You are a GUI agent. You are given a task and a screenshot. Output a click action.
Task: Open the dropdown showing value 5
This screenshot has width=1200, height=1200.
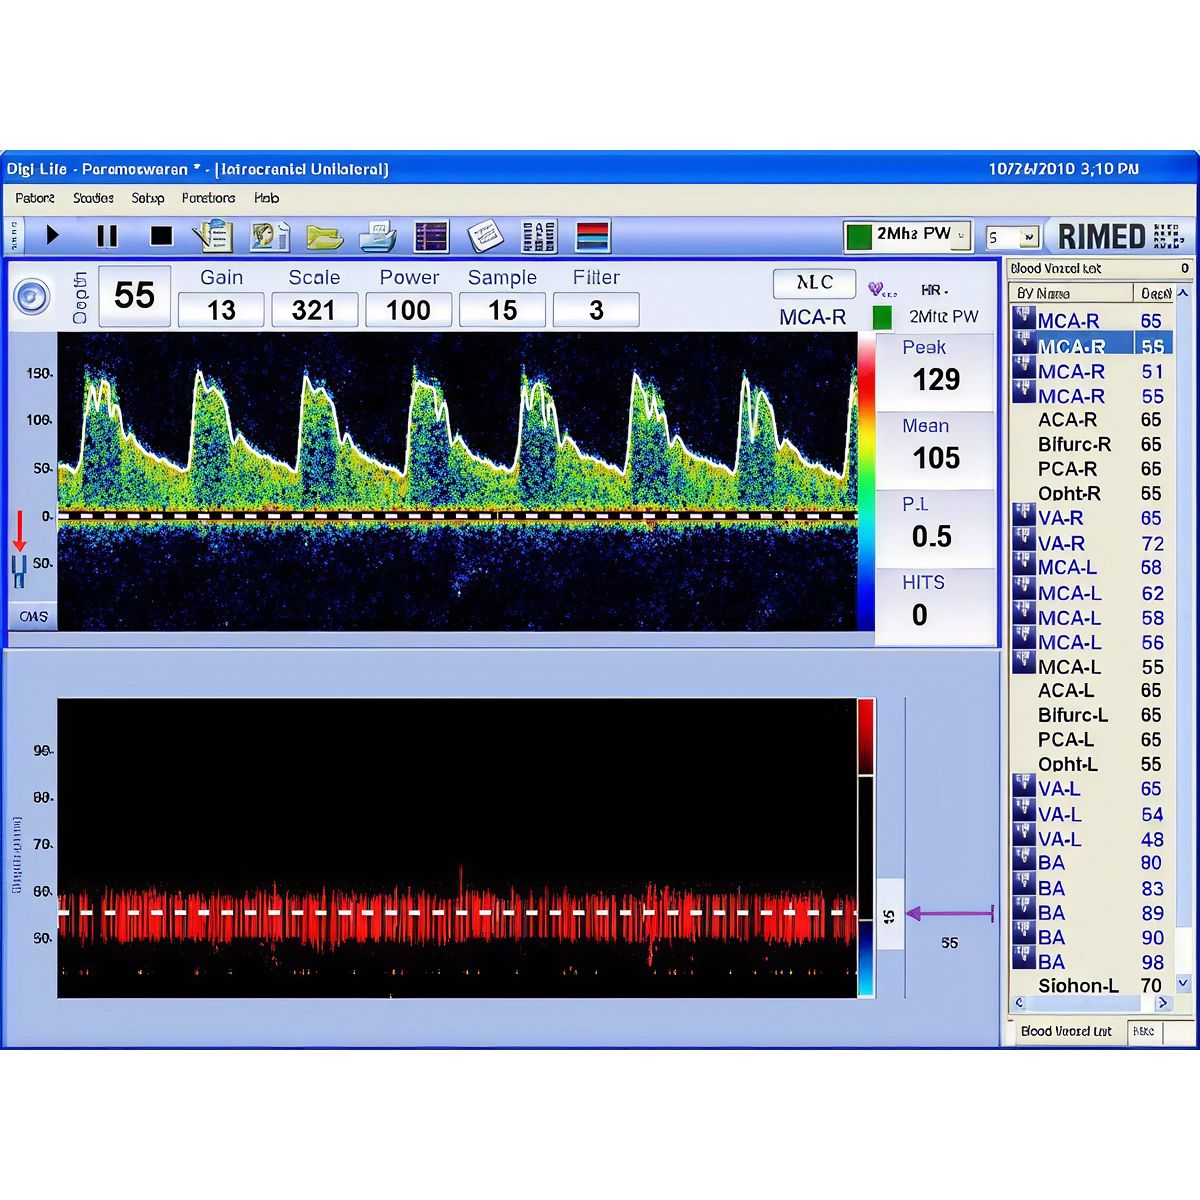click(x=1028, y=238)
